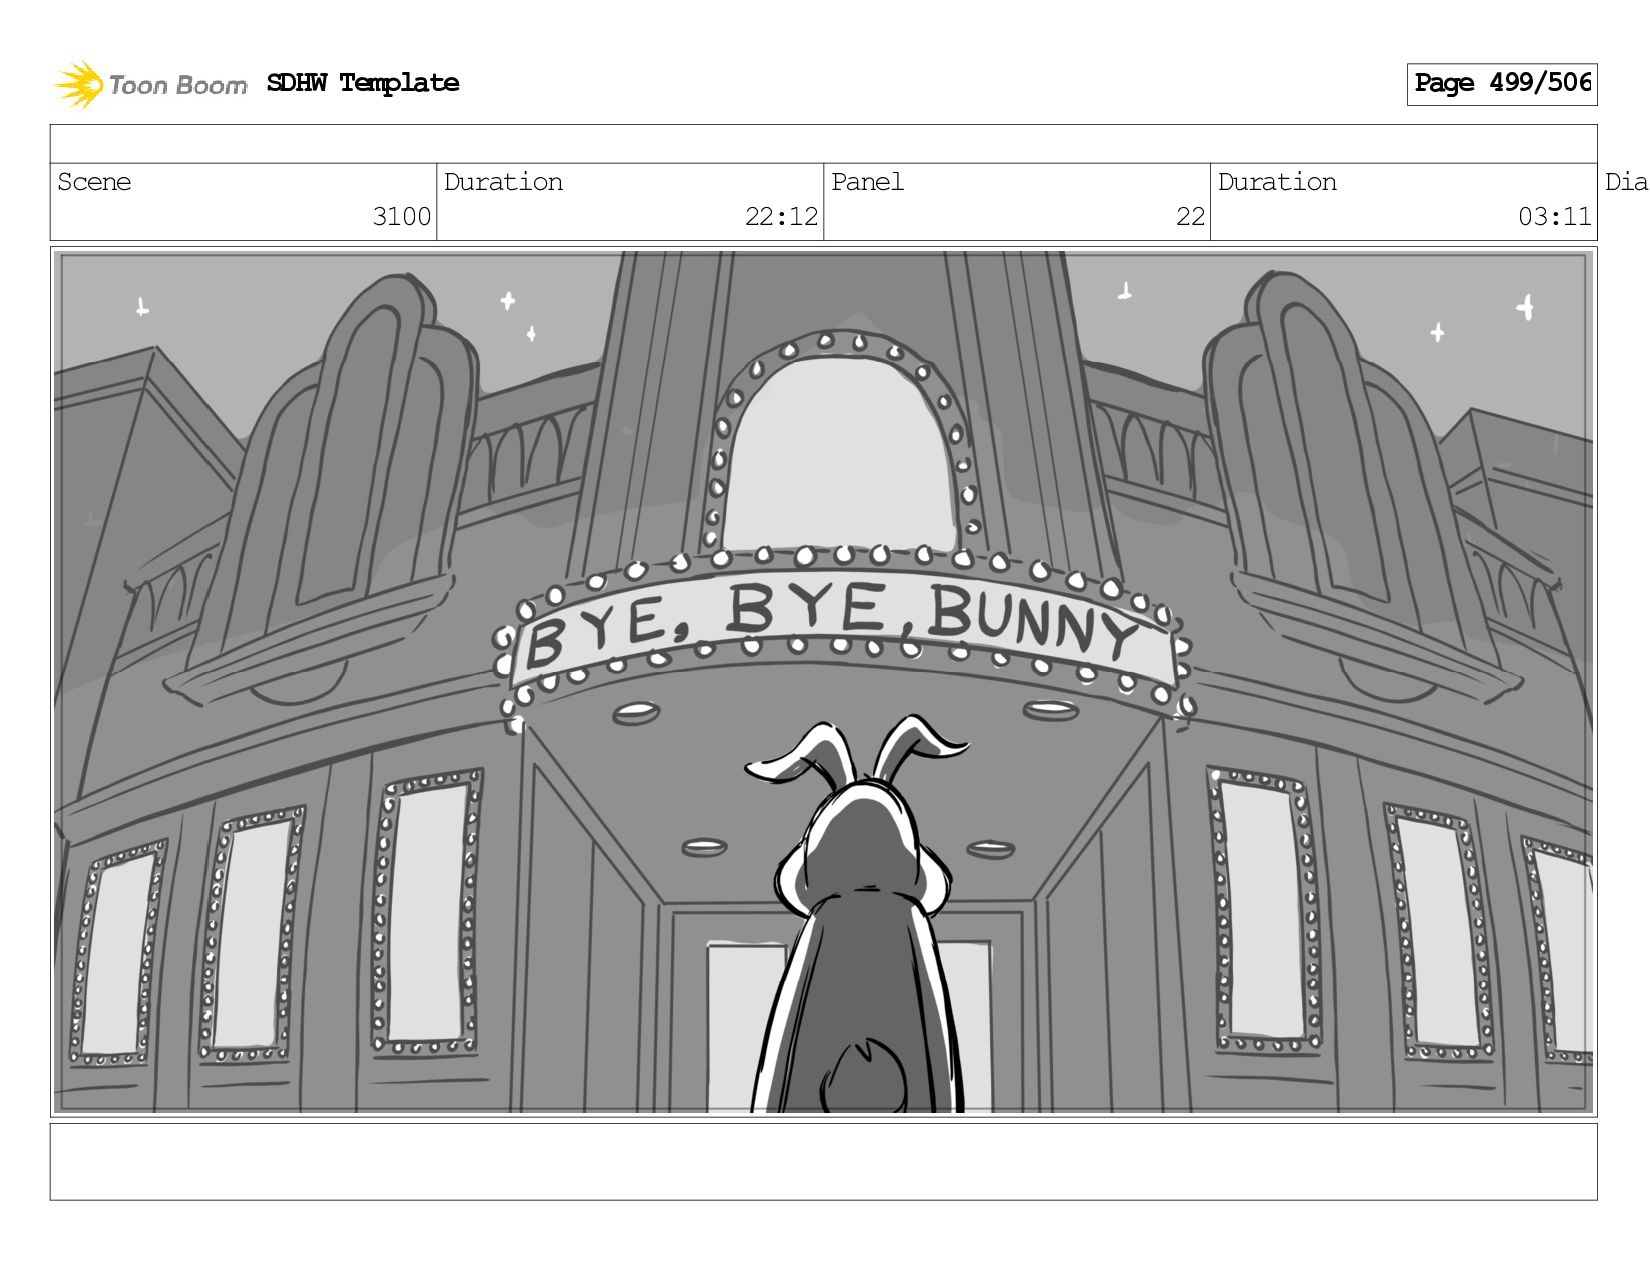Click the Toon Boom logo
This screenshot has width=1650, height=1275.
[x=150, y=84]
